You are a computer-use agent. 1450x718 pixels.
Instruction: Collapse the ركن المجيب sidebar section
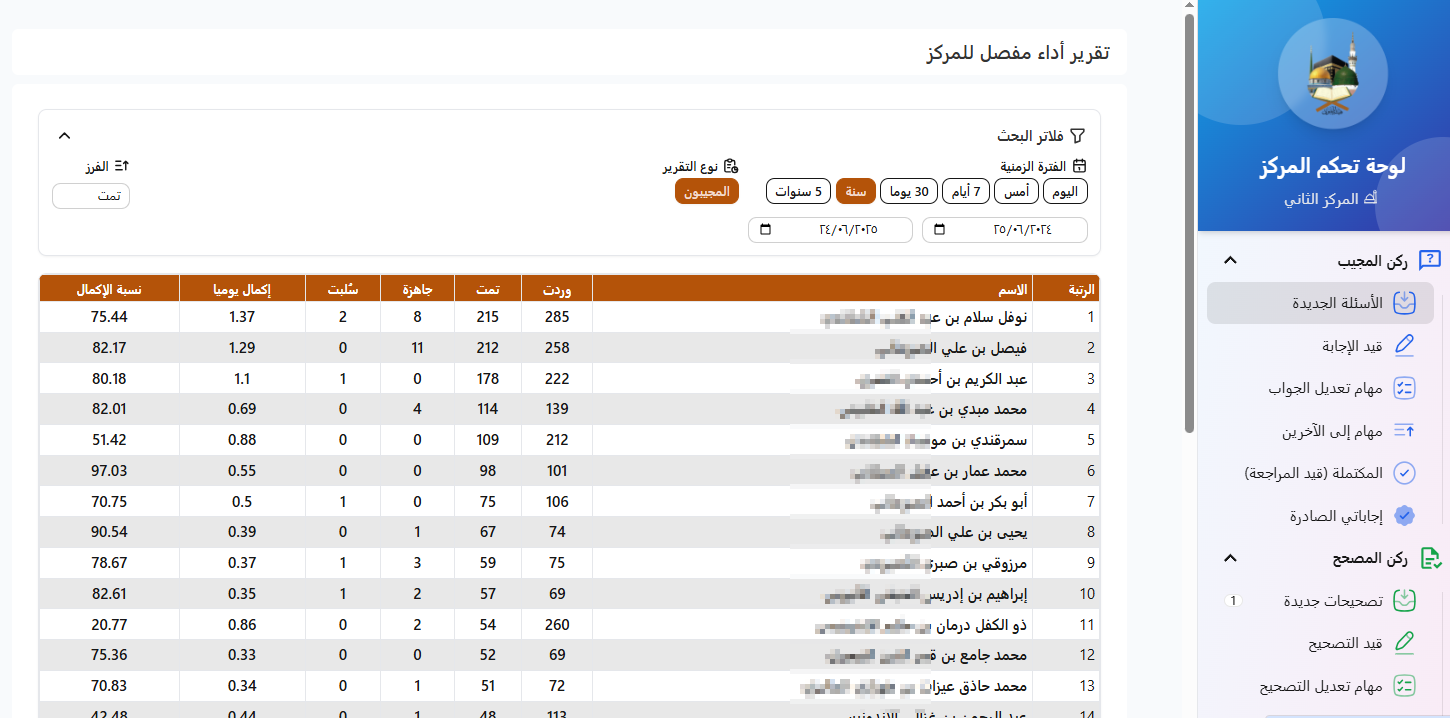tap(1231, 261)
